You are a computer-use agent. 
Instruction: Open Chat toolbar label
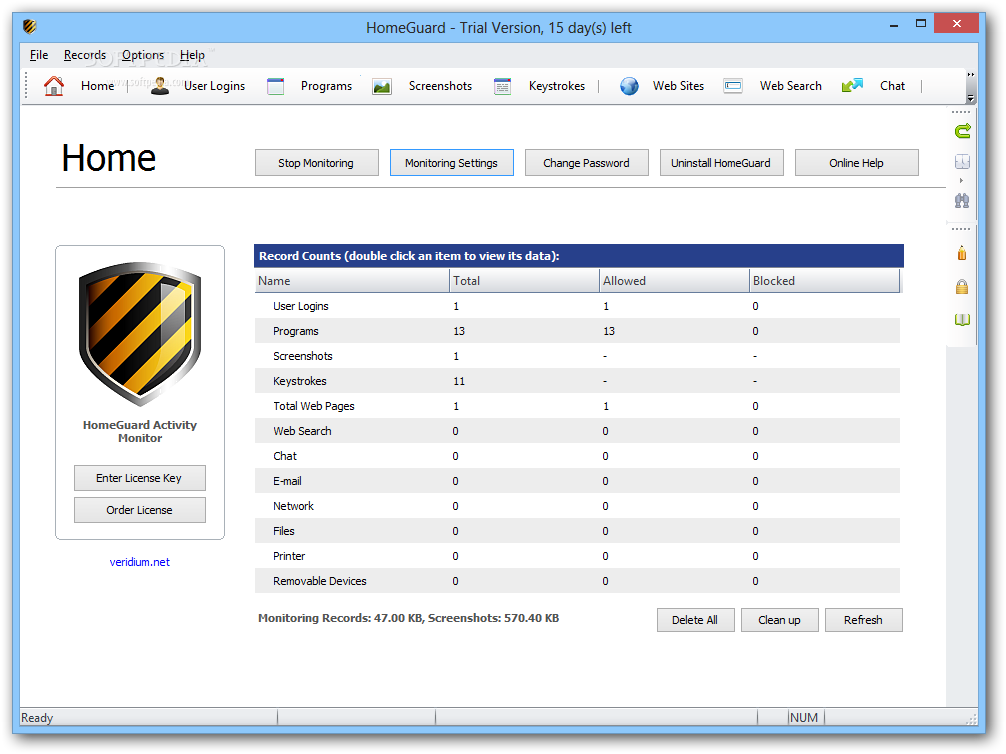(x=892, y=86)
